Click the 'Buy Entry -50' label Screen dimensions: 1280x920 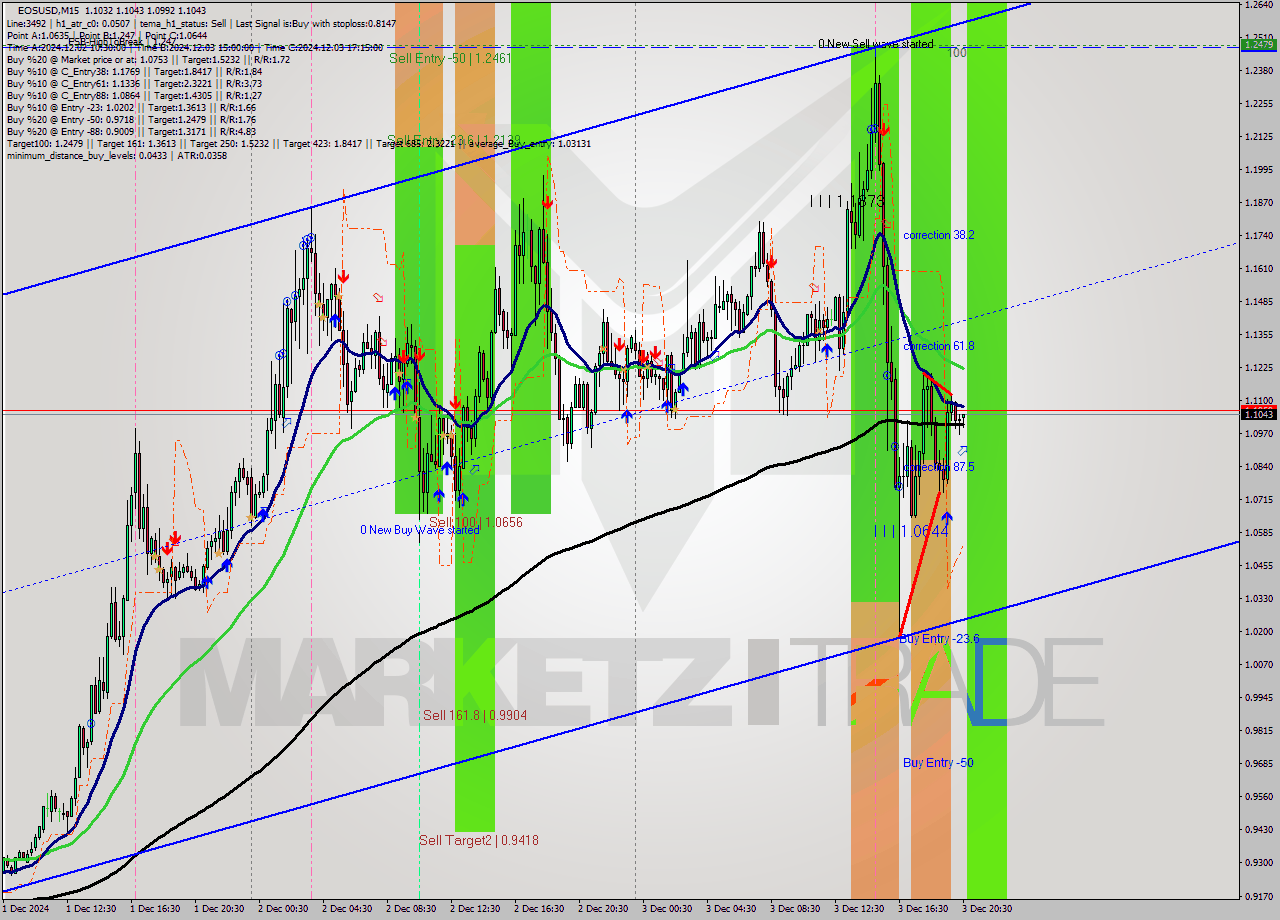click(x=938, y=762)
